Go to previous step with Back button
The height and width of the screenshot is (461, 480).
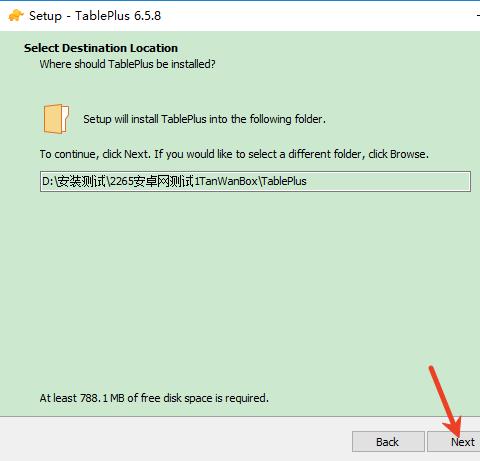[x=388, y=442]
